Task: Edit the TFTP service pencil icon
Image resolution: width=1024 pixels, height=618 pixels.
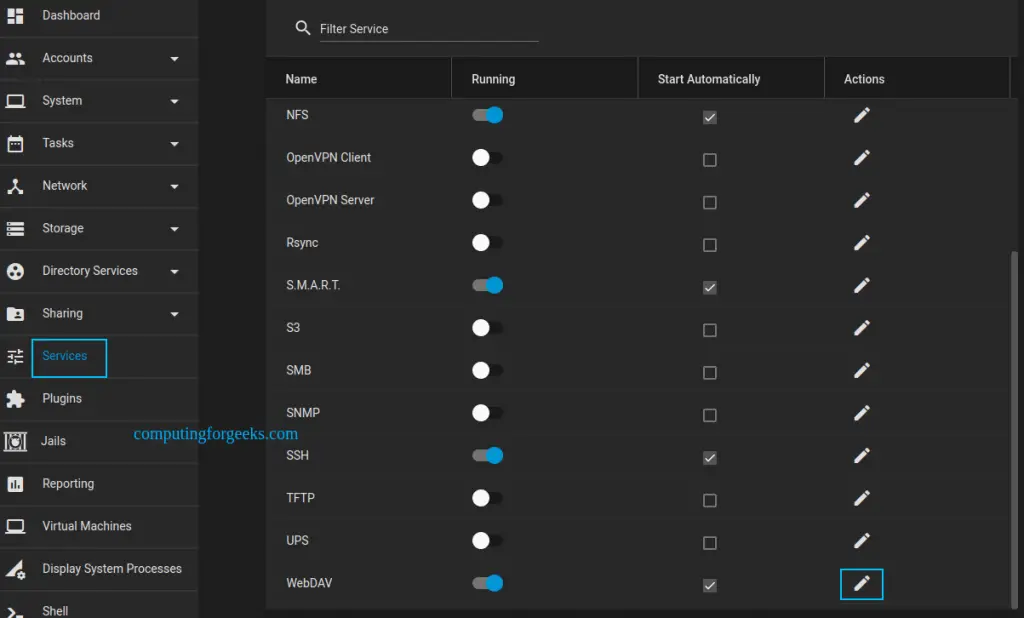Action: pos(861,498)
